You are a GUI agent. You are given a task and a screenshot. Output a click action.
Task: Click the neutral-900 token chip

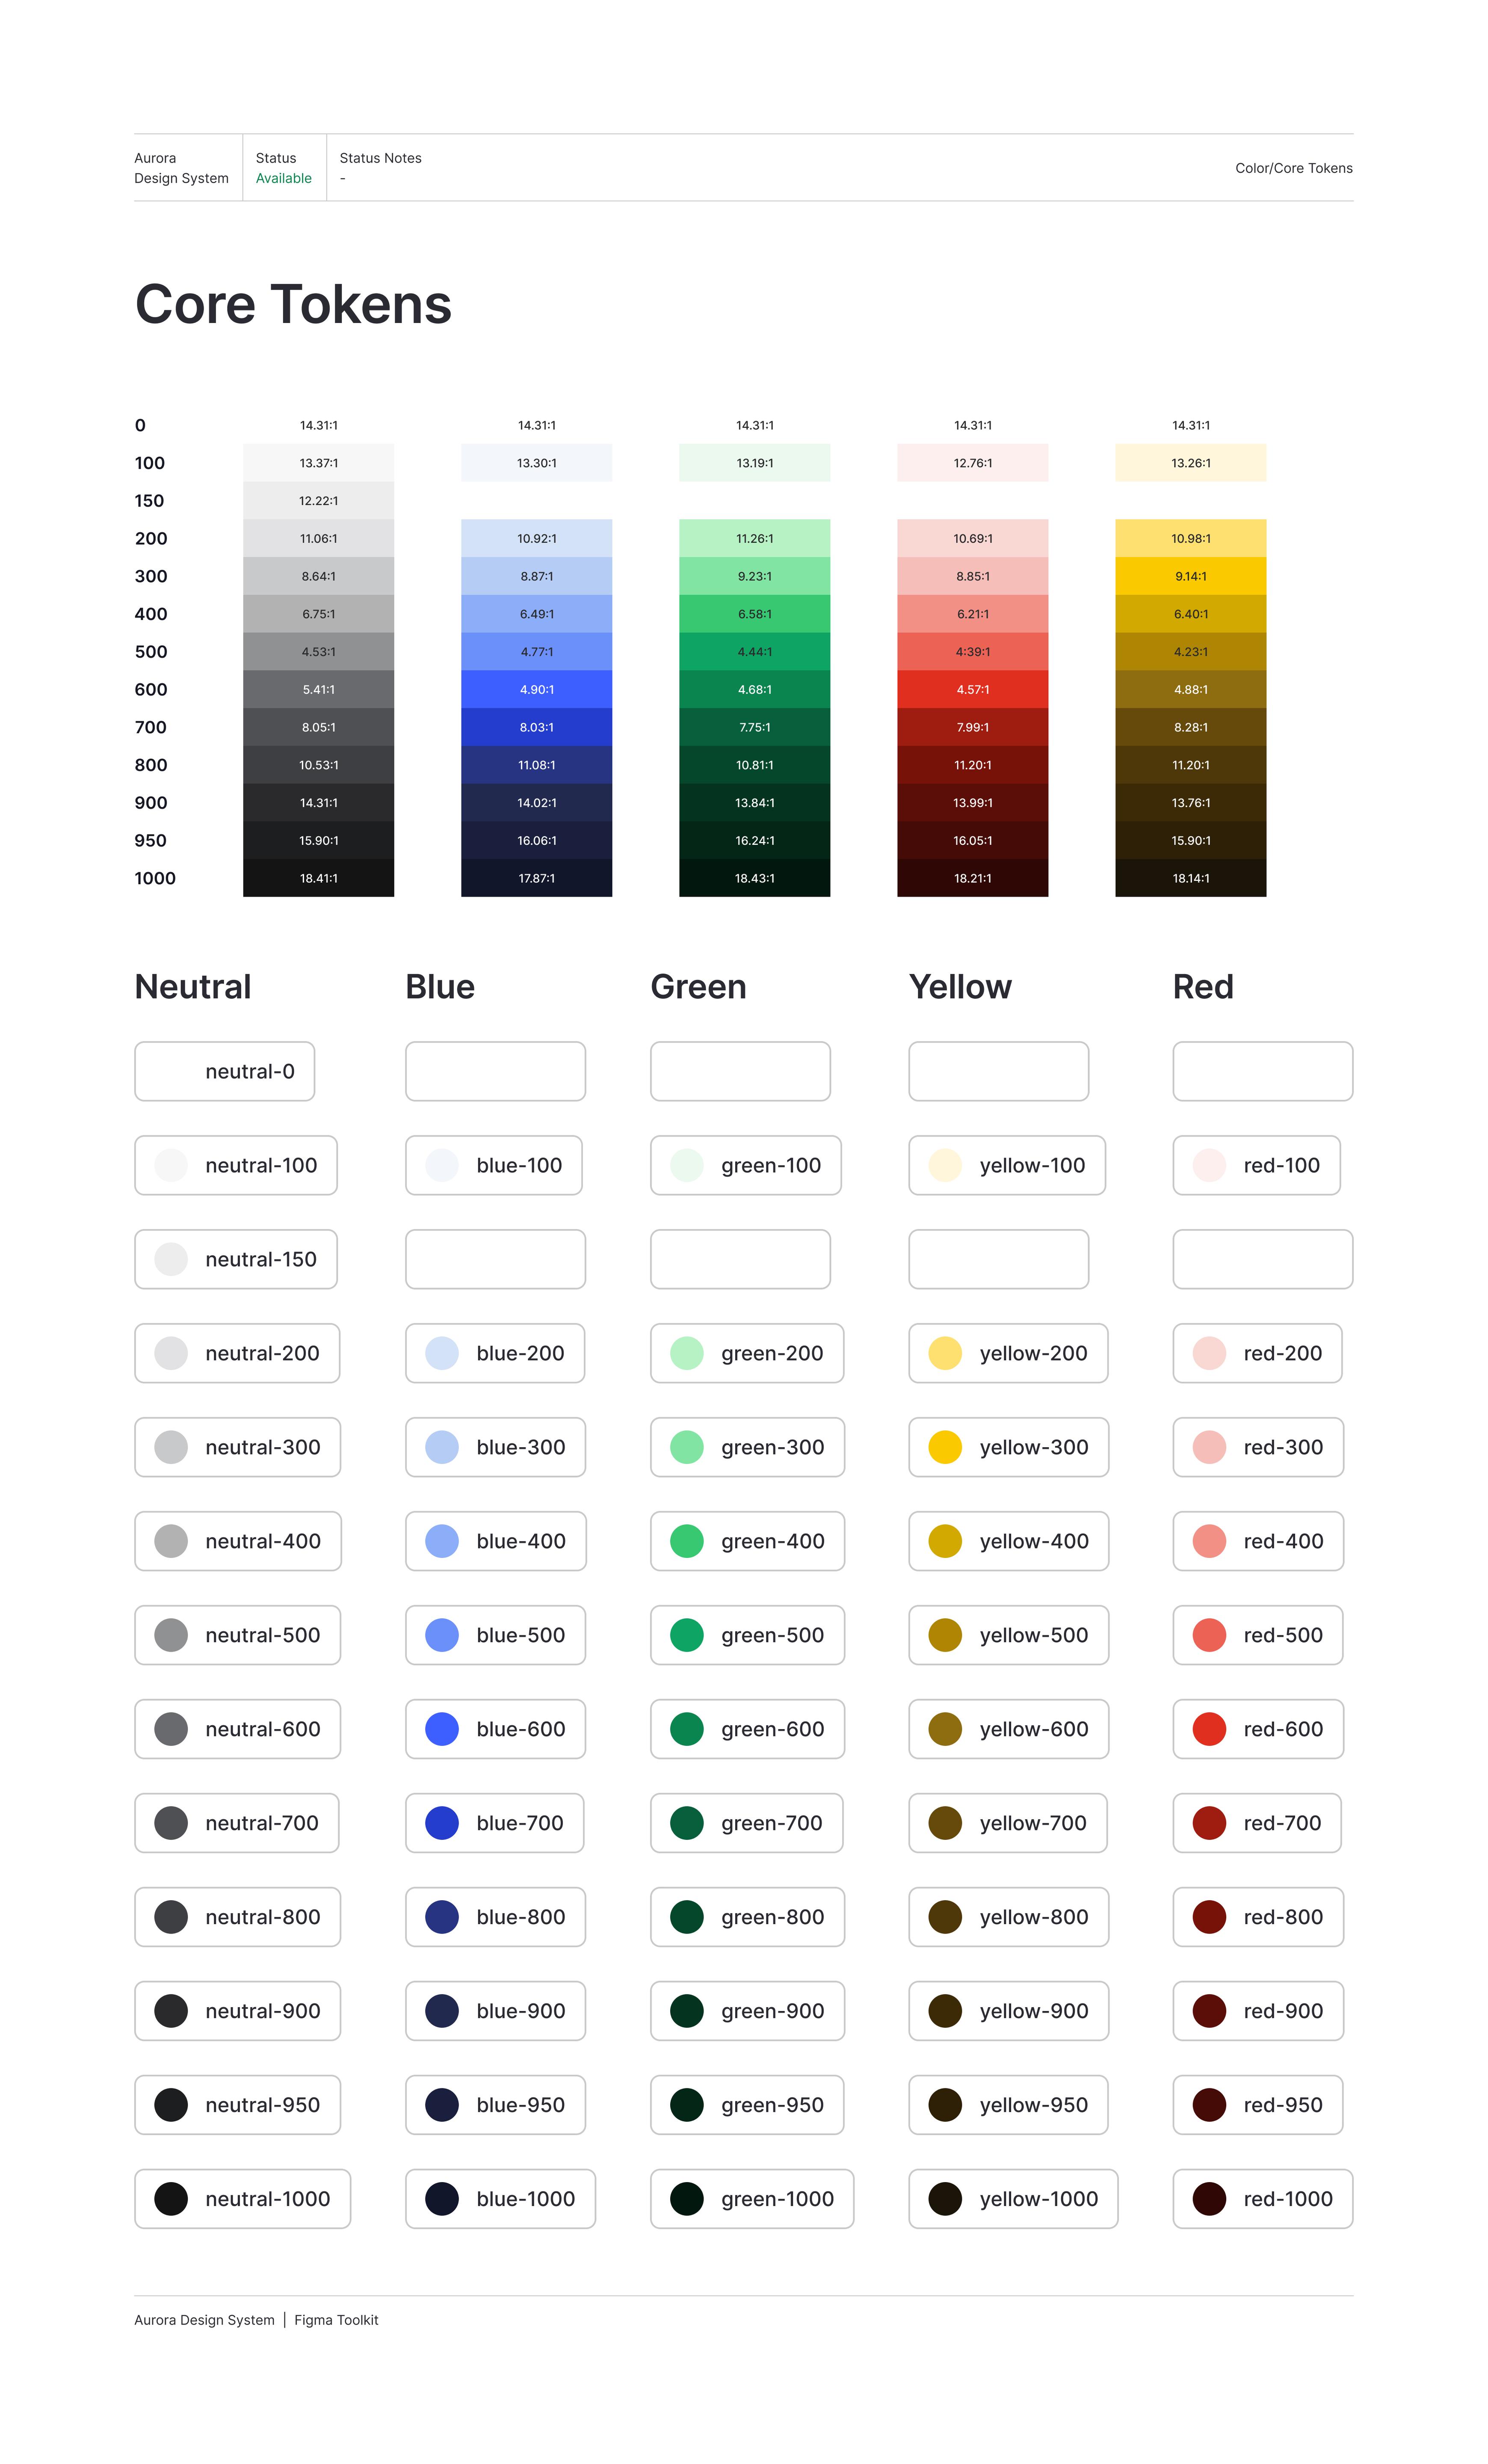(237, 2011)
